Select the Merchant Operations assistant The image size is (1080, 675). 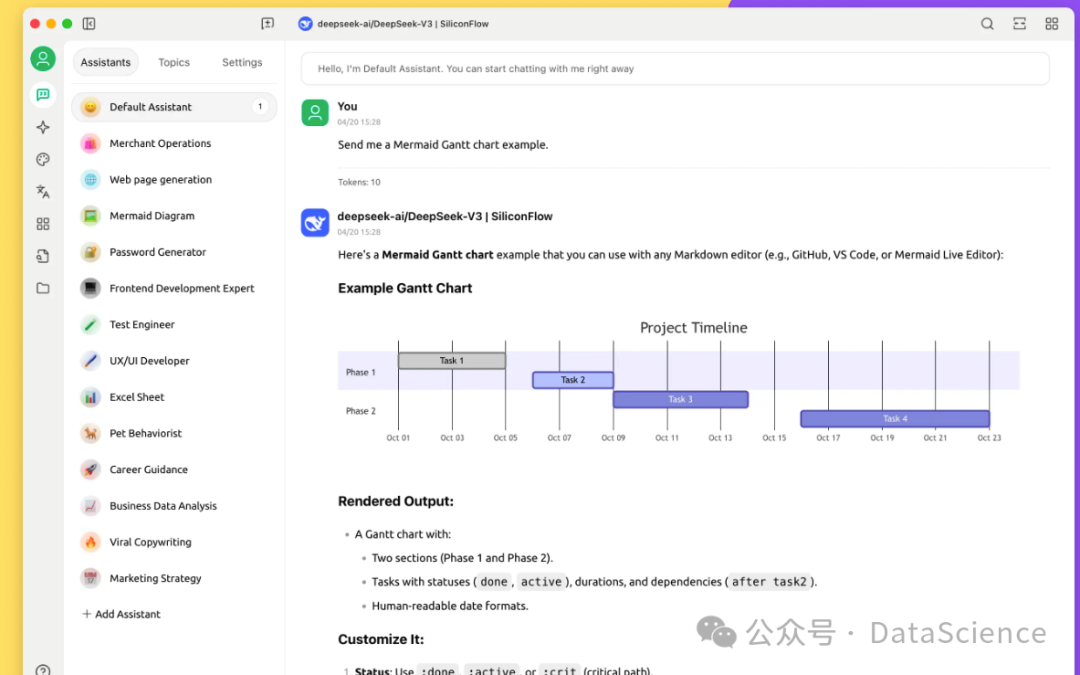point(174,143)
